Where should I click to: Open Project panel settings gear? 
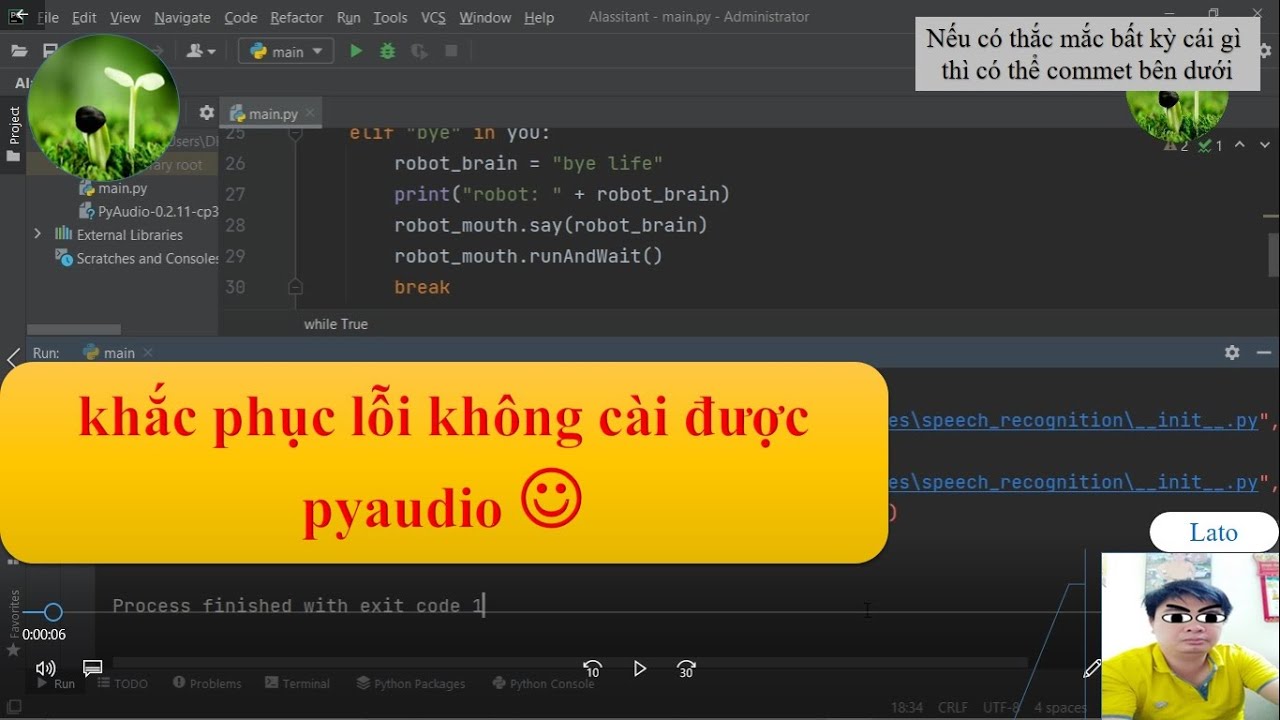click(x=207, y=113)
